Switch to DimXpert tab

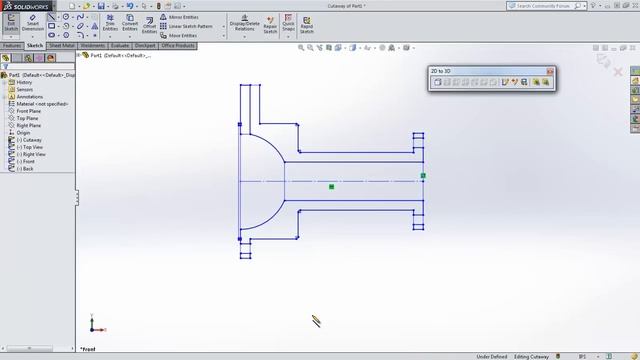tap(145, 46)
